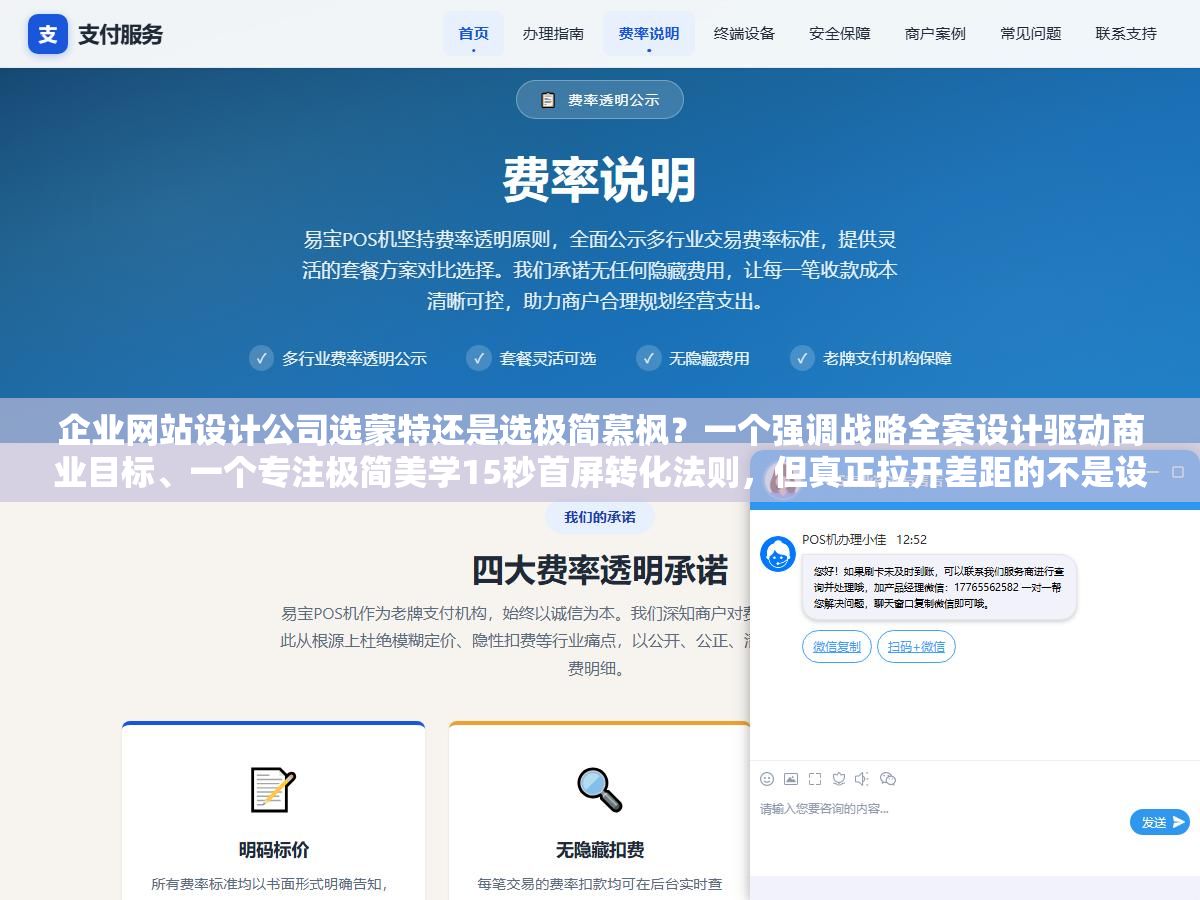
Task: Click checkmark icon beside 无隐藏费用
Action: (648, 358)
